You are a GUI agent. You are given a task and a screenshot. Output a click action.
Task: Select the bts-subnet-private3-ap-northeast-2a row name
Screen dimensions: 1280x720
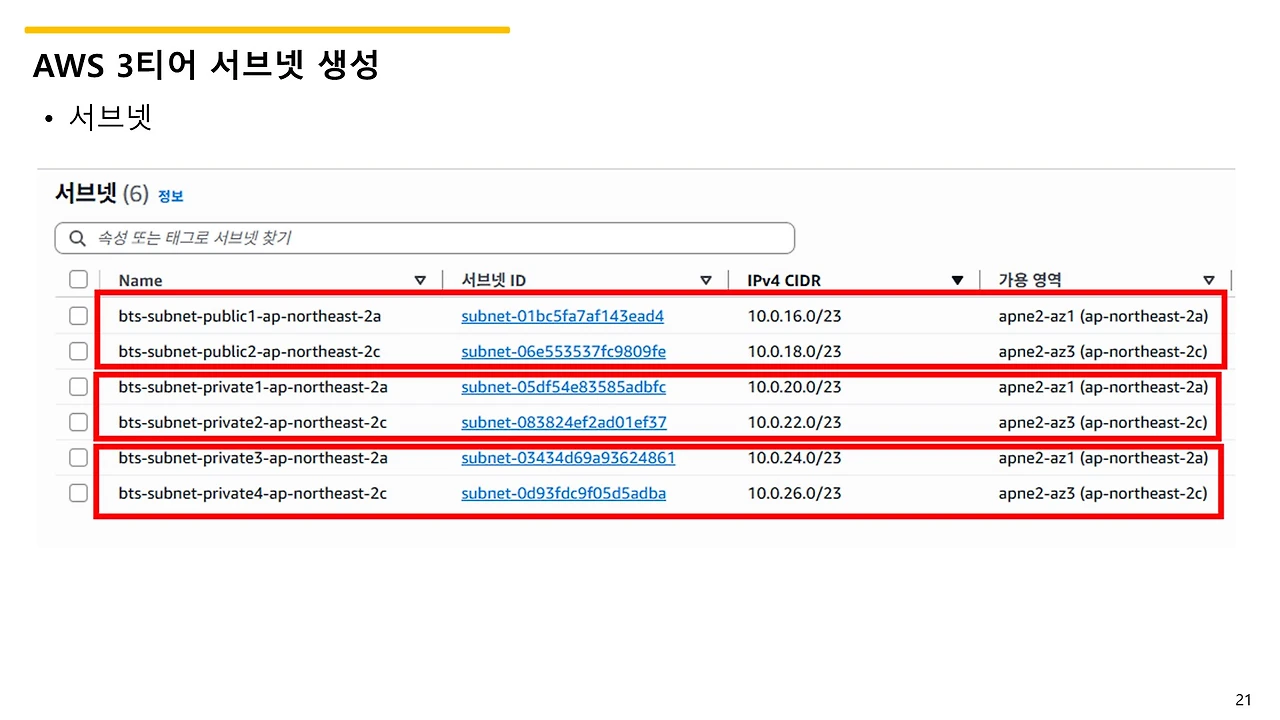point(253,458)
